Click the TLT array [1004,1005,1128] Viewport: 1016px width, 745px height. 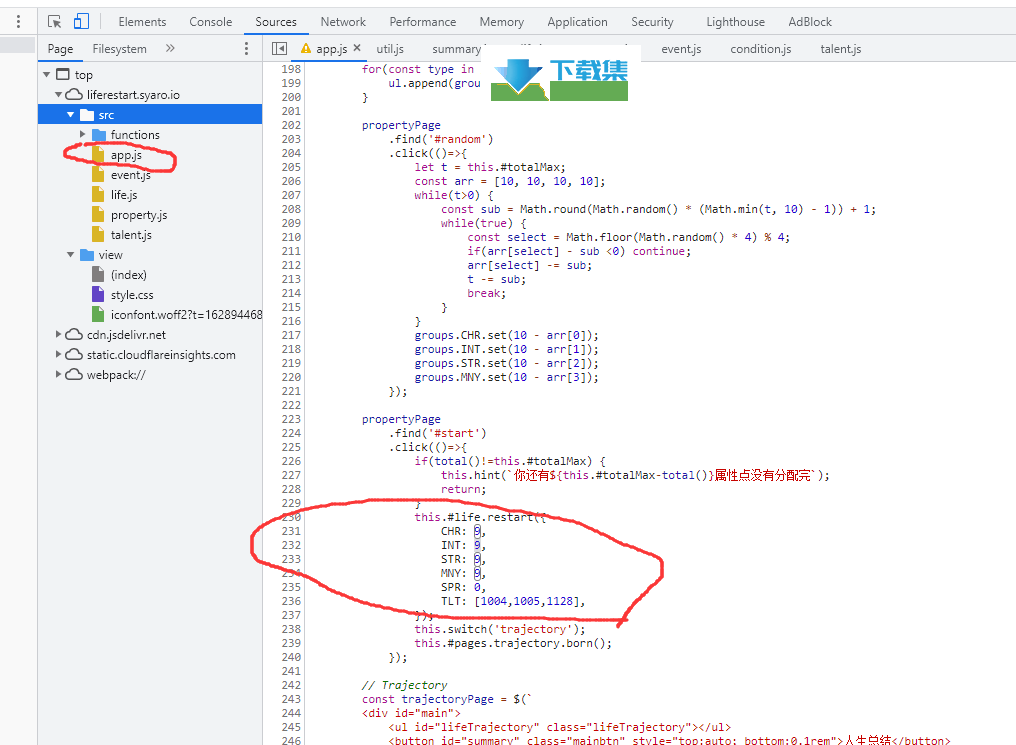point(527,601)
